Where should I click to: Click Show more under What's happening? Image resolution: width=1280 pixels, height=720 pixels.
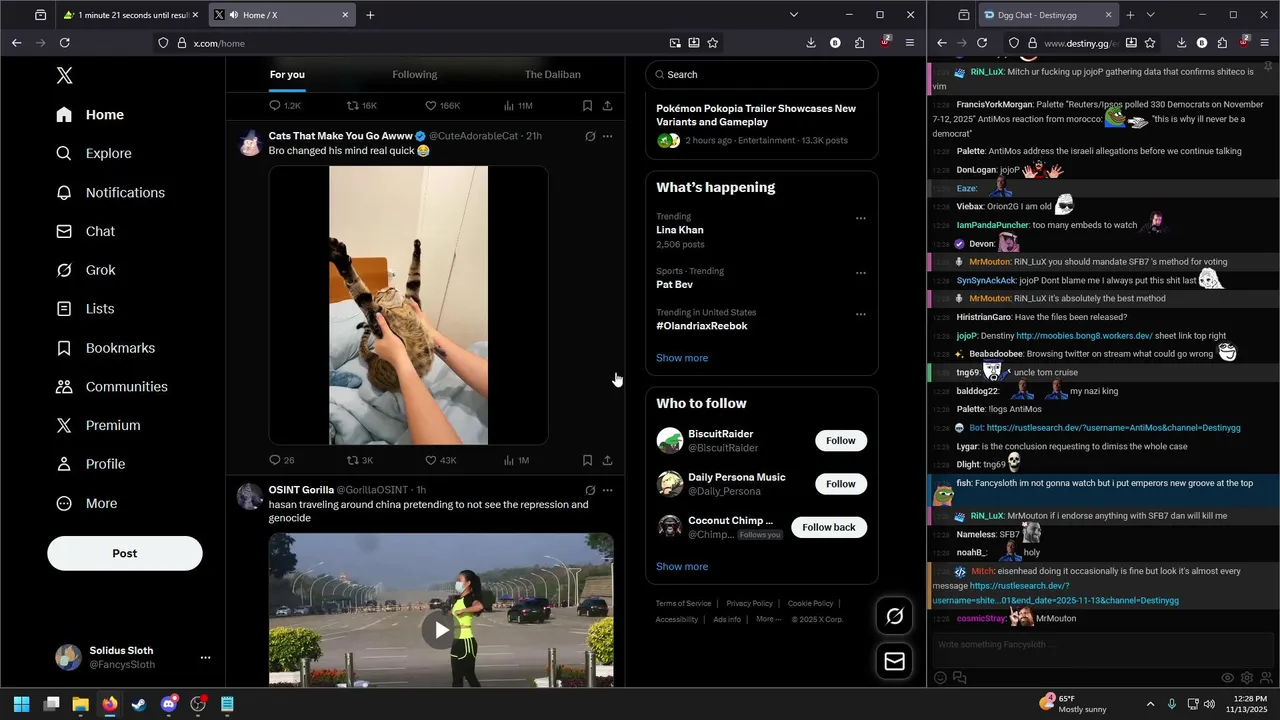[x=682, y=358]
